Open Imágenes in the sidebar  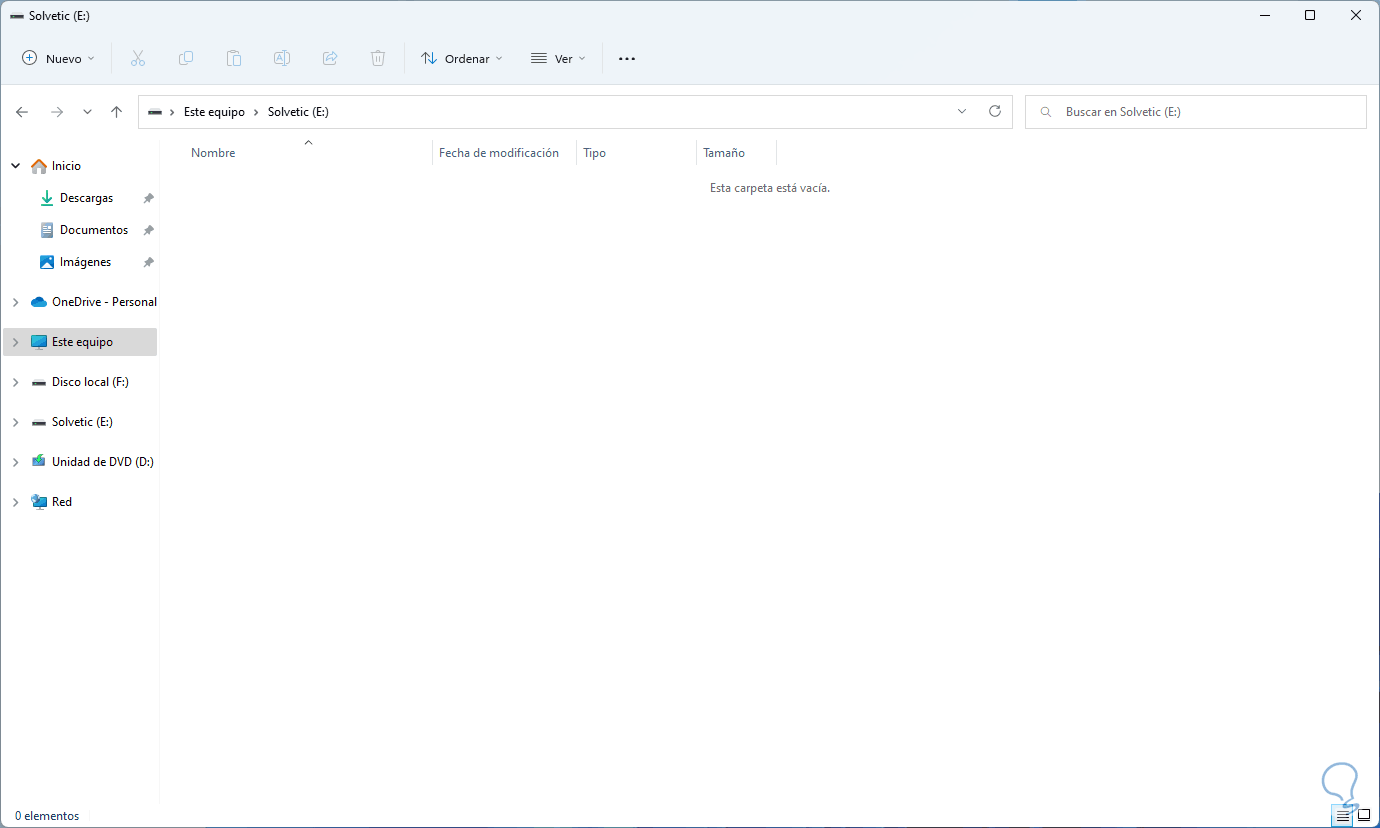pos(86,262)
